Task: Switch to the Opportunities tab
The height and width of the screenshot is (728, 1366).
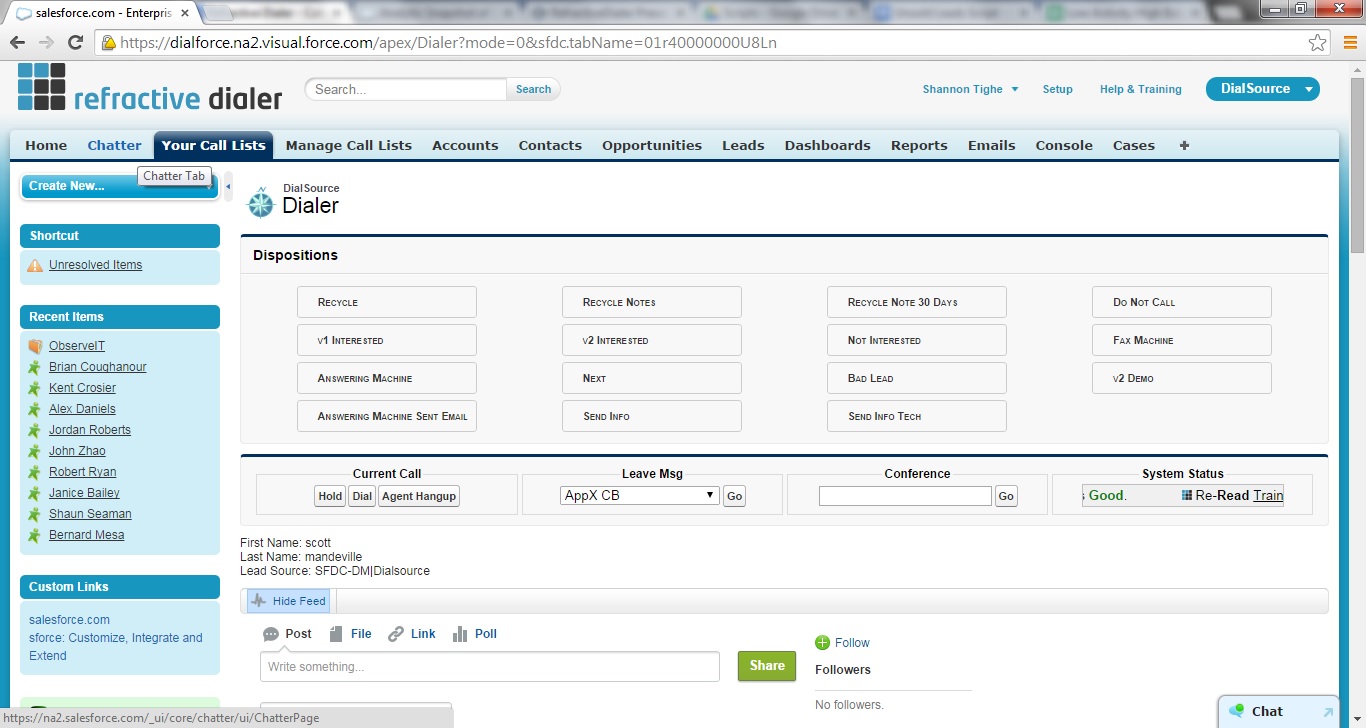Action: [x=651, y=145]
